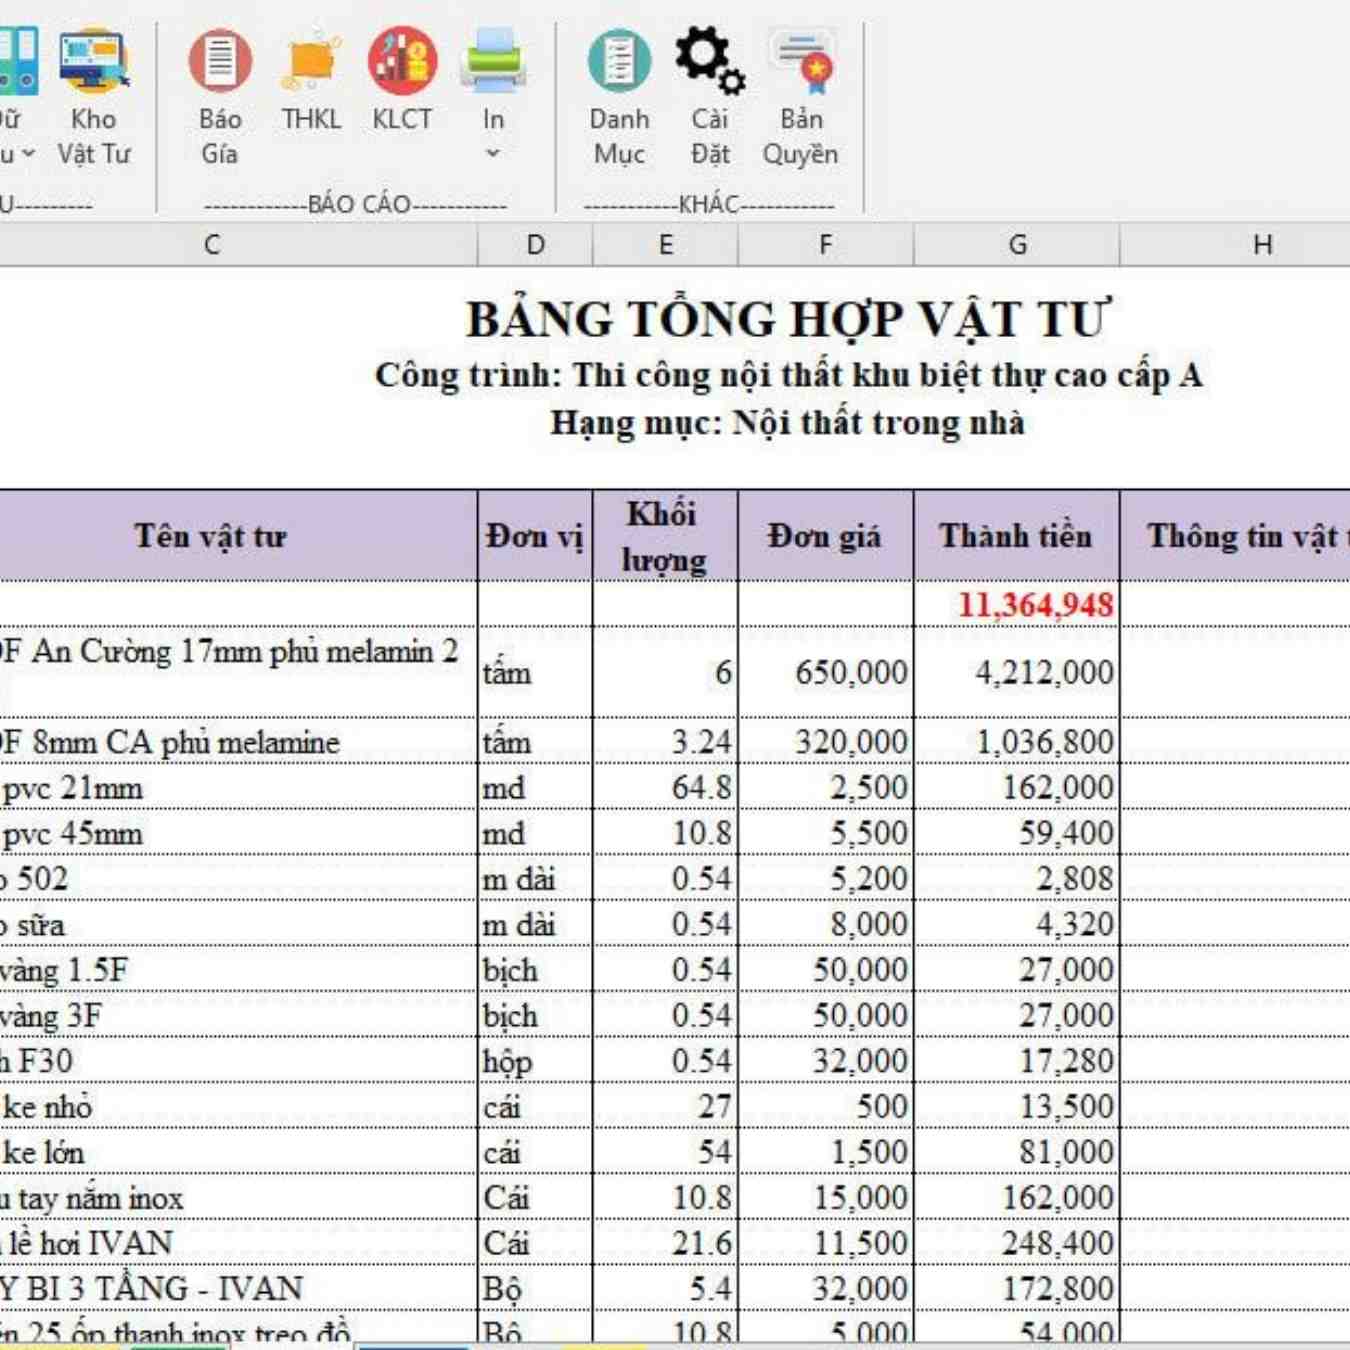Select the 650,000 unit price cell
The height and width of the screenshot is (1350, 1350).
[825, 672]
